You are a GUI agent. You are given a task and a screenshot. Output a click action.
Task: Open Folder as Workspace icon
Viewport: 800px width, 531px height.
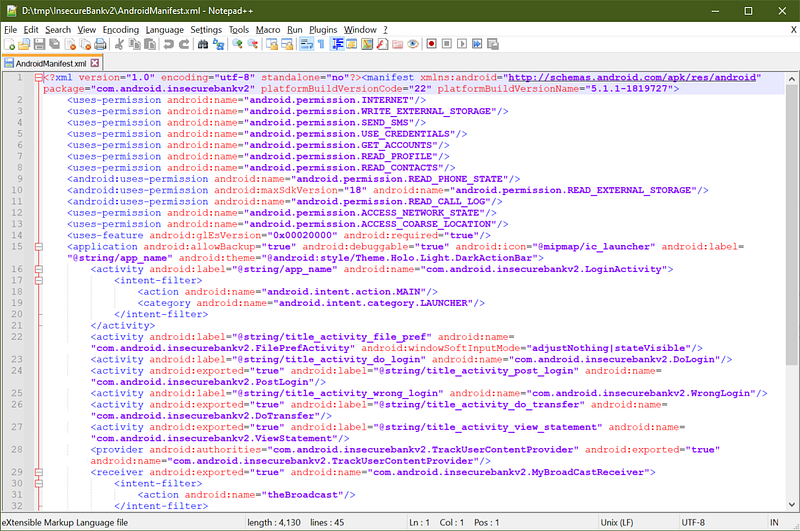click(398, 44)
